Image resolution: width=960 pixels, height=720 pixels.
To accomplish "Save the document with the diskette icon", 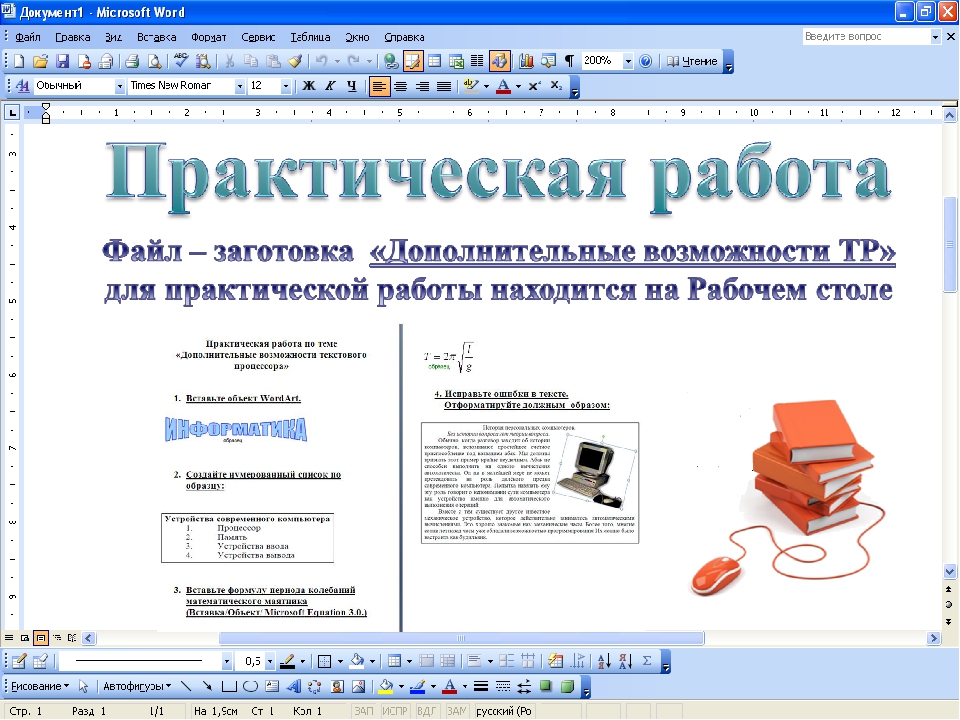I will click(62, 61).
